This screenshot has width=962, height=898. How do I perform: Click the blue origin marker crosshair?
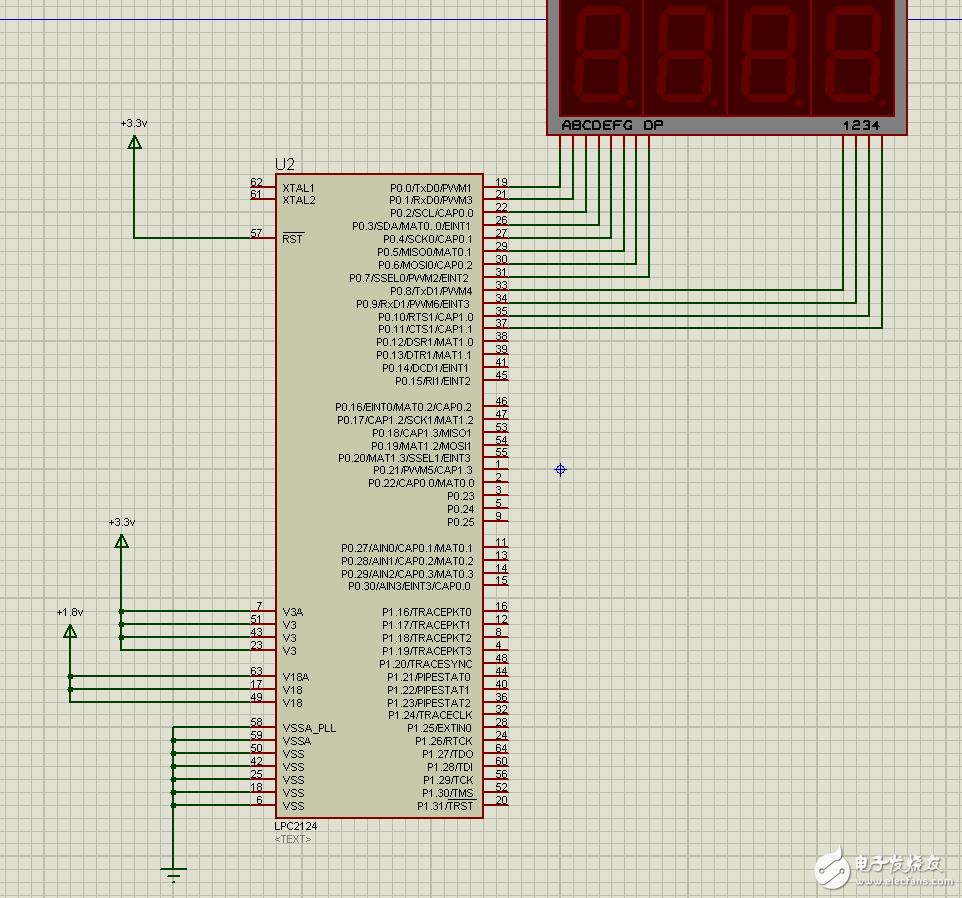click(560, 470)
